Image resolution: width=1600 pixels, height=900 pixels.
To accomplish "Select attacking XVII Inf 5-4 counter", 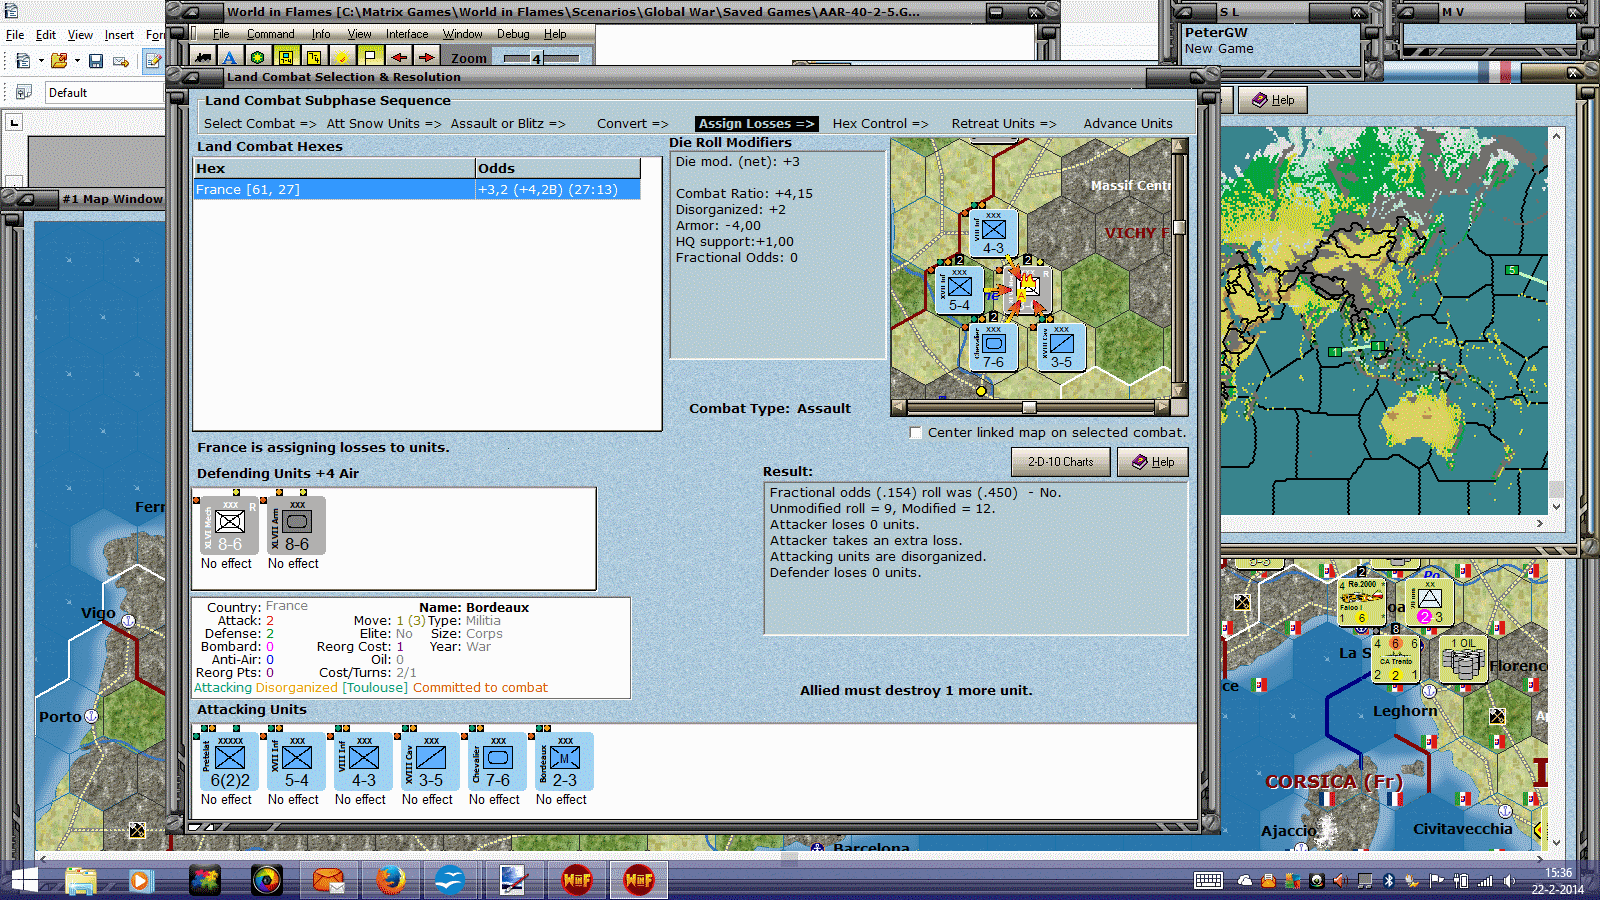I will click(x=297, y=762).
